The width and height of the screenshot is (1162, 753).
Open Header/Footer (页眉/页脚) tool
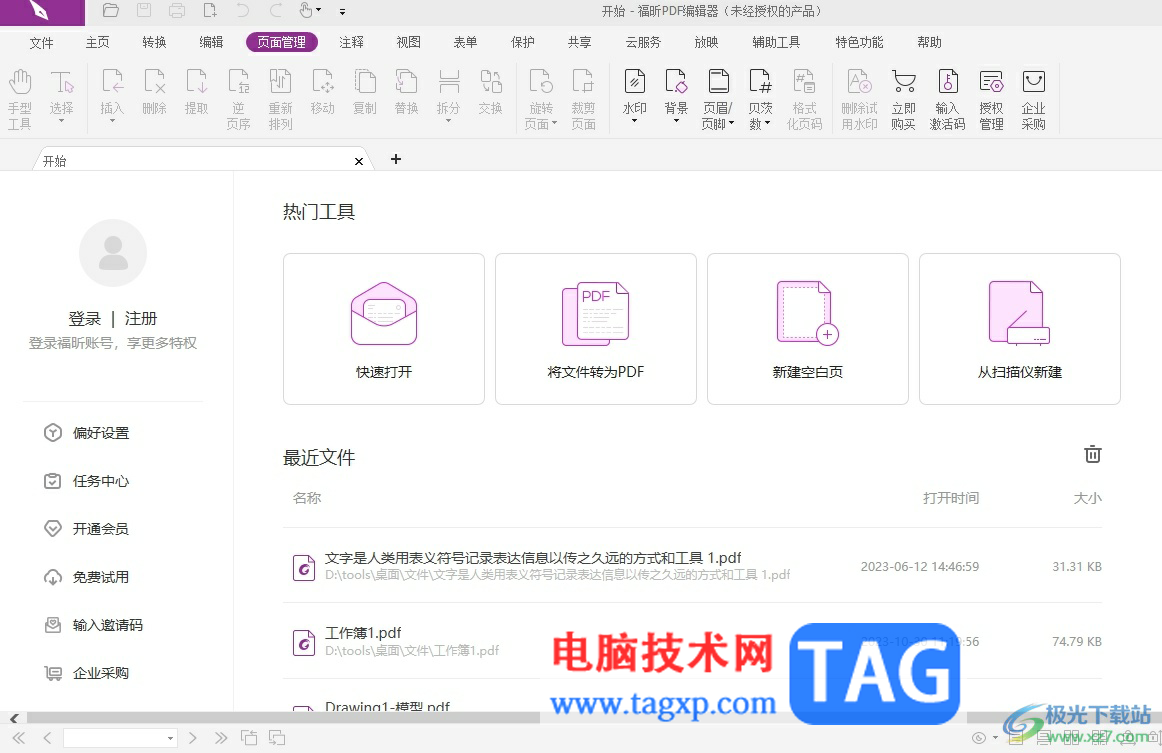[x=717, y=99]
